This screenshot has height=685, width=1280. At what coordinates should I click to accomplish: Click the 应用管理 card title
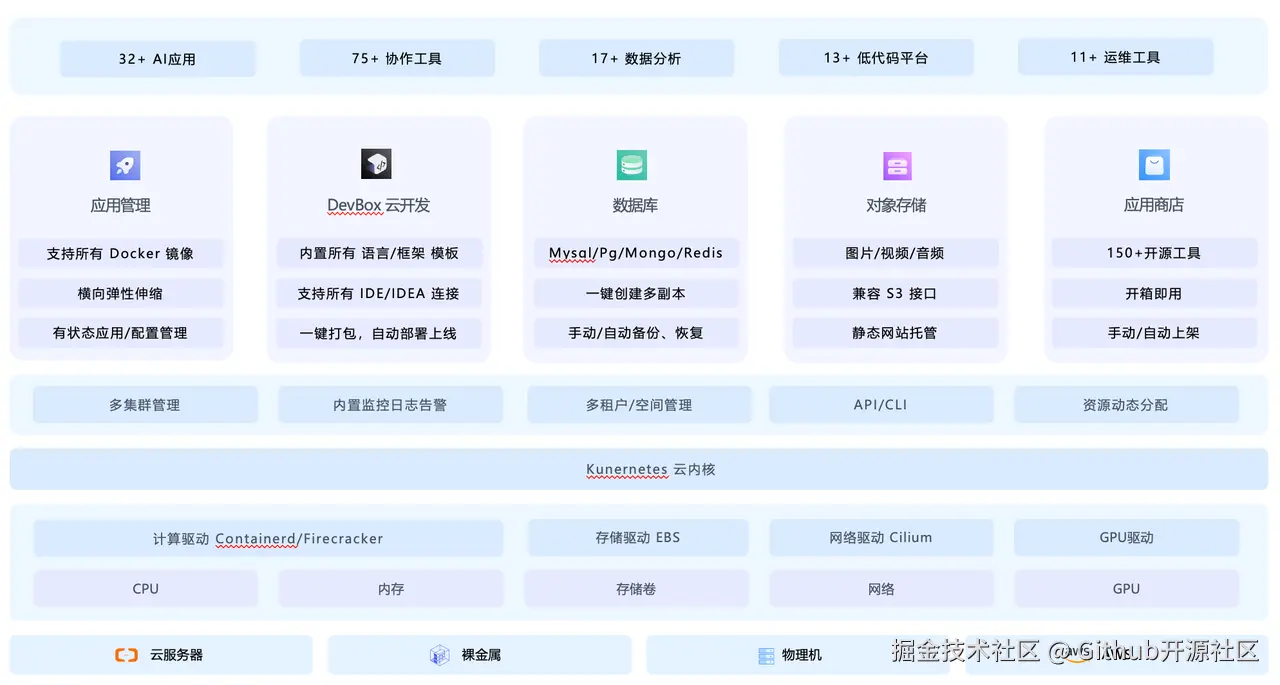[x=121, y=205]
